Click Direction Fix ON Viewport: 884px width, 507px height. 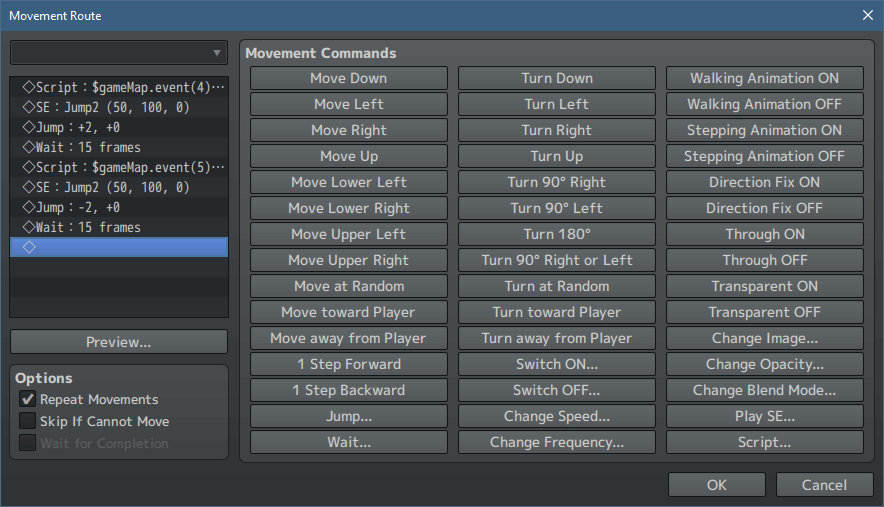(765, 182)
